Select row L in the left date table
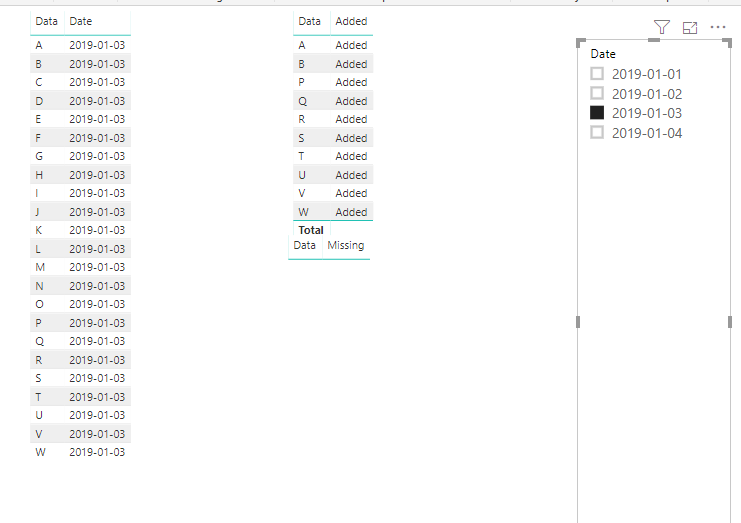This screenshot has width=741, height=523. [x=80, y=249]
